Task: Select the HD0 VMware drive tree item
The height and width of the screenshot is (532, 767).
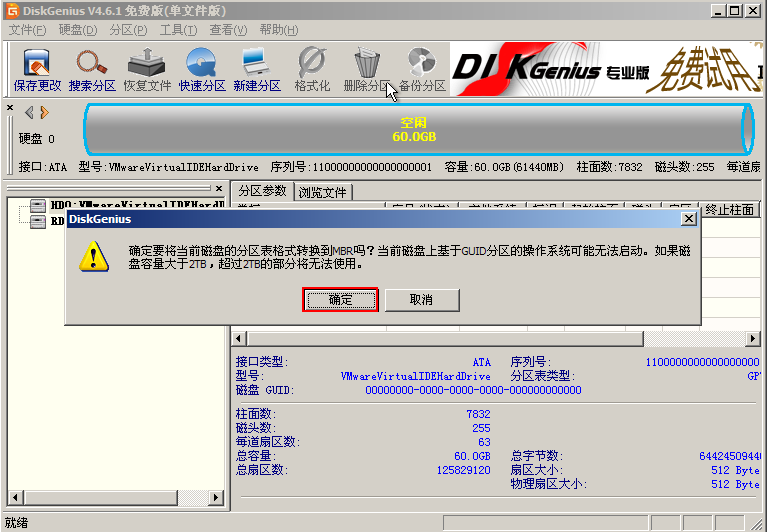Action: [x=127, y=205]
